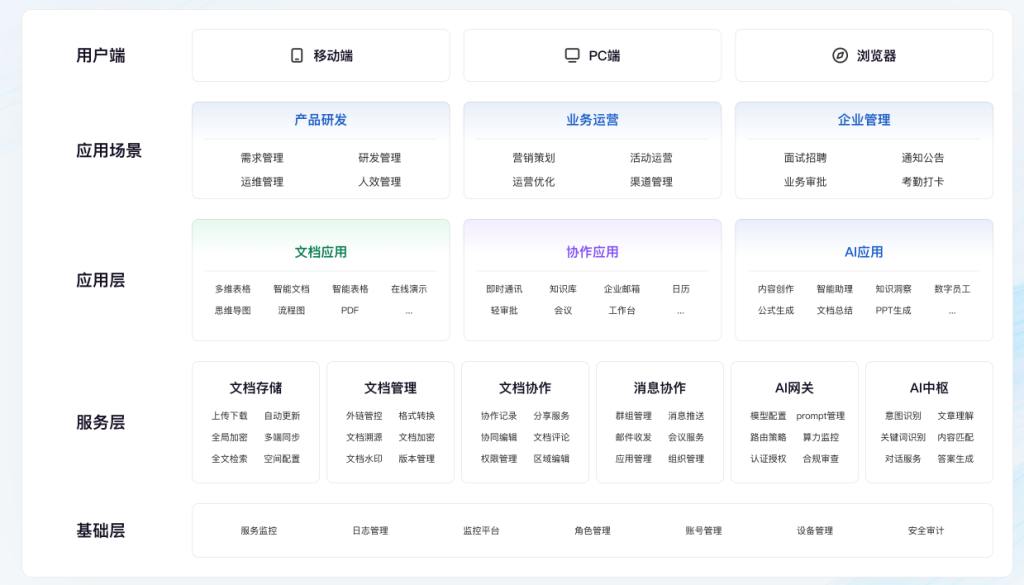The height and width of the screenshot is (585, 1024).
Task: Click 权限管理 in 文档协作
Action: [x=499, y=458]
